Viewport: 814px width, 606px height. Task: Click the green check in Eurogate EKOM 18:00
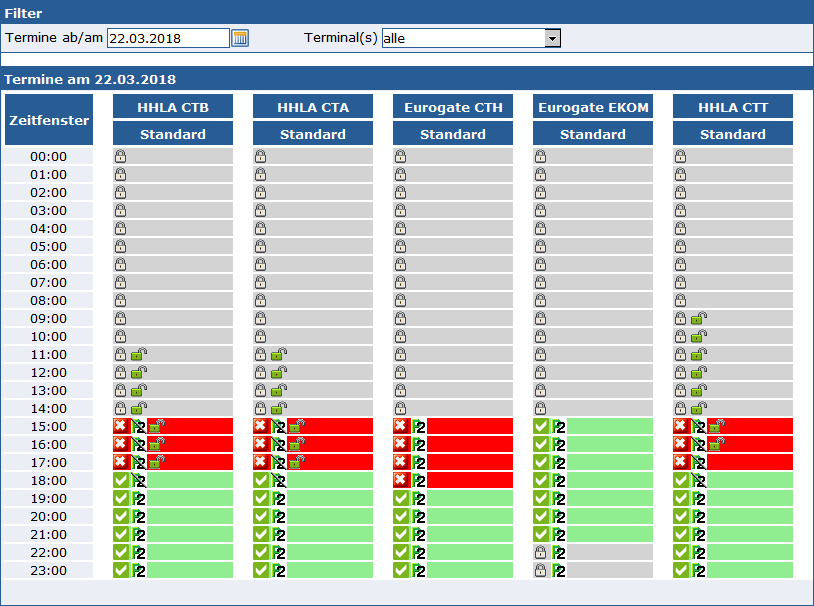pos(541,480)
